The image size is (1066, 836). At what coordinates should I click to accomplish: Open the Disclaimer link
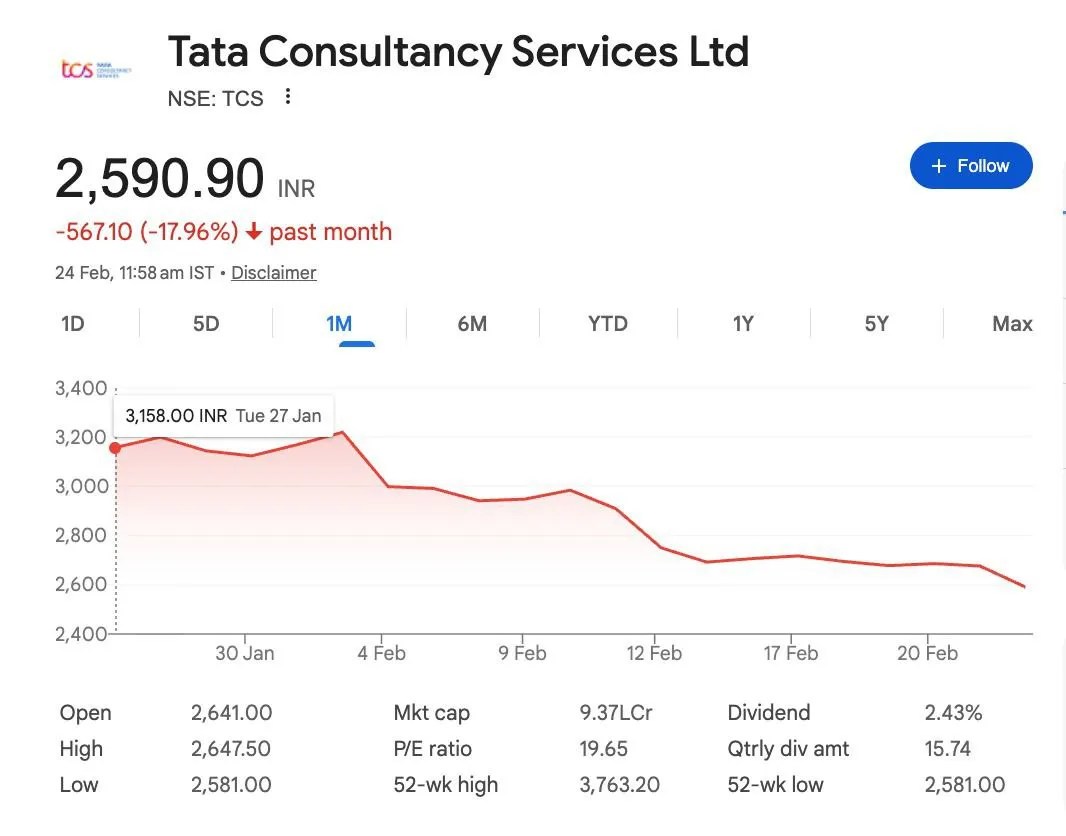(x=273, y=273)
